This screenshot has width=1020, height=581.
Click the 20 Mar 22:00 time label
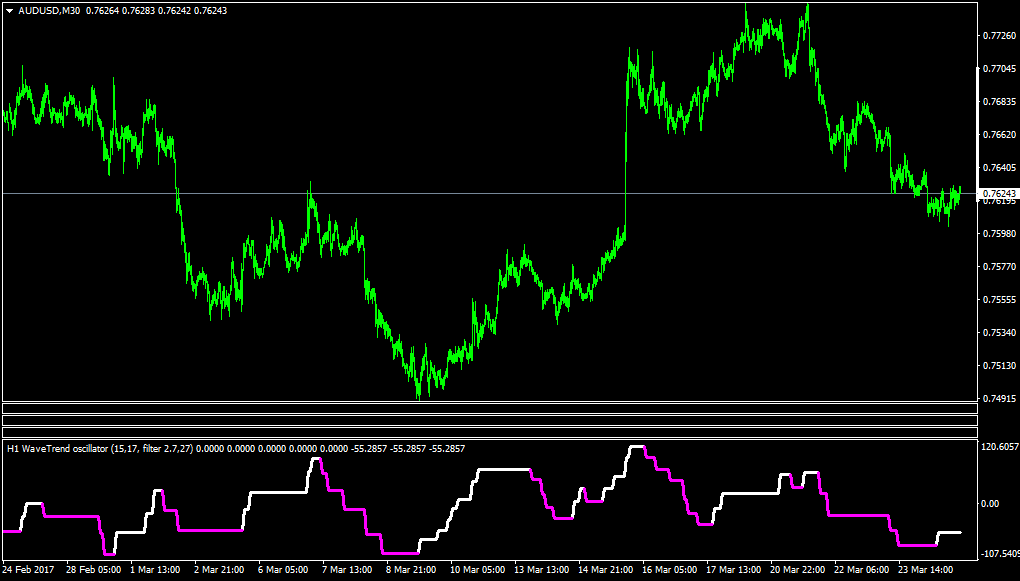click(x=798, y=570)
